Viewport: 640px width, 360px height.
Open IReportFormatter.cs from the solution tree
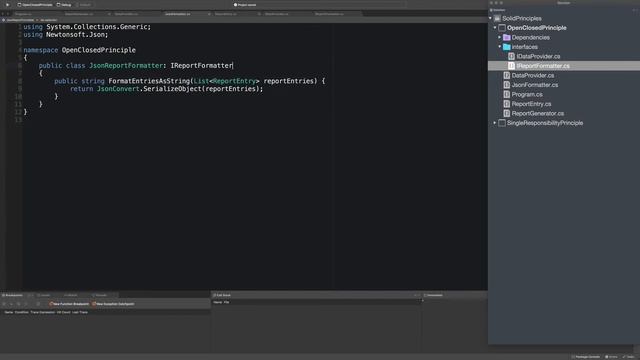tap(542, 66)
